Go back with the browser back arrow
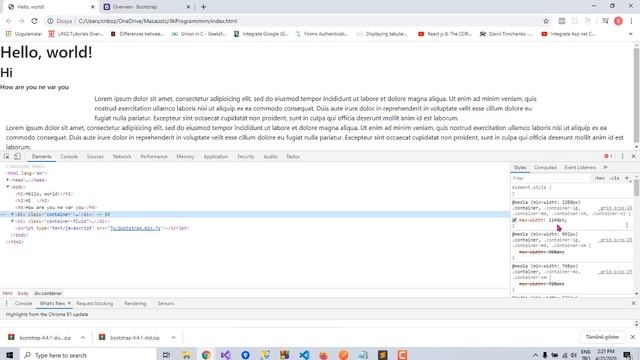 (x=9, y=21)
